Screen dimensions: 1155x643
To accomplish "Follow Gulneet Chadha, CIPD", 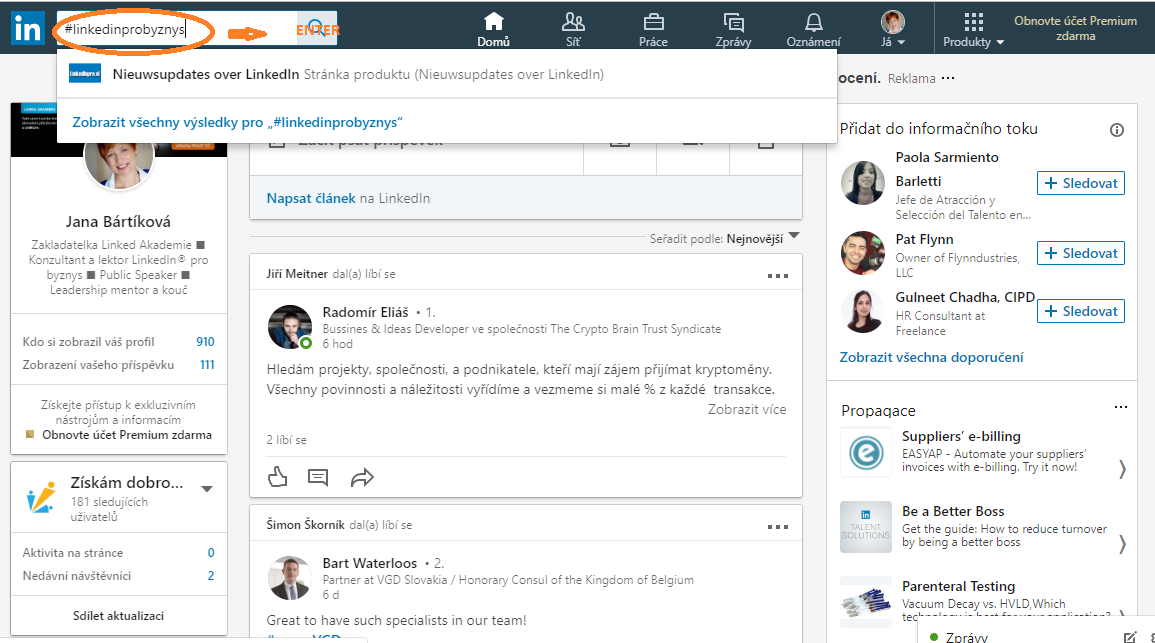I will pyautogui.click(x=1081, y=311).
